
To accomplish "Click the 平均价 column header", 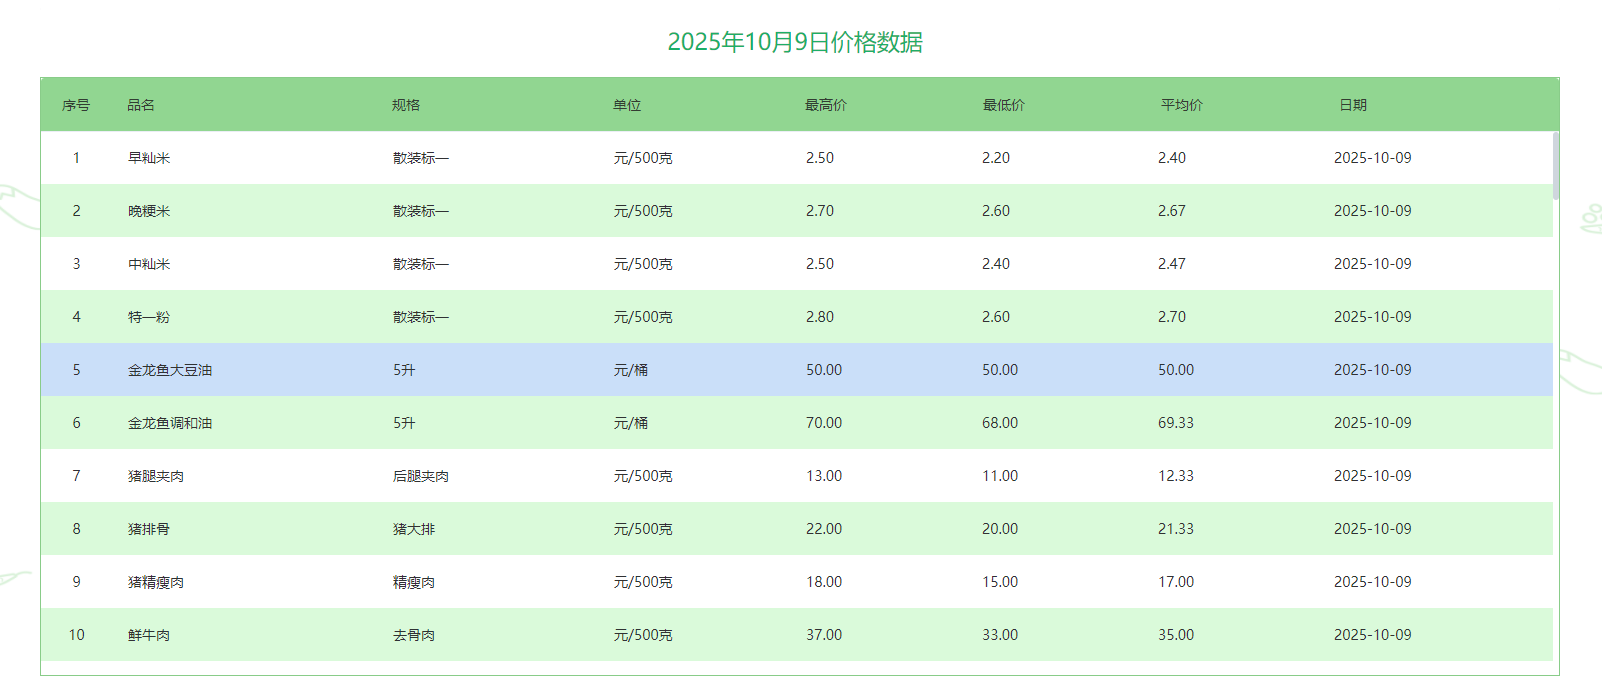I will point(1181,105).
